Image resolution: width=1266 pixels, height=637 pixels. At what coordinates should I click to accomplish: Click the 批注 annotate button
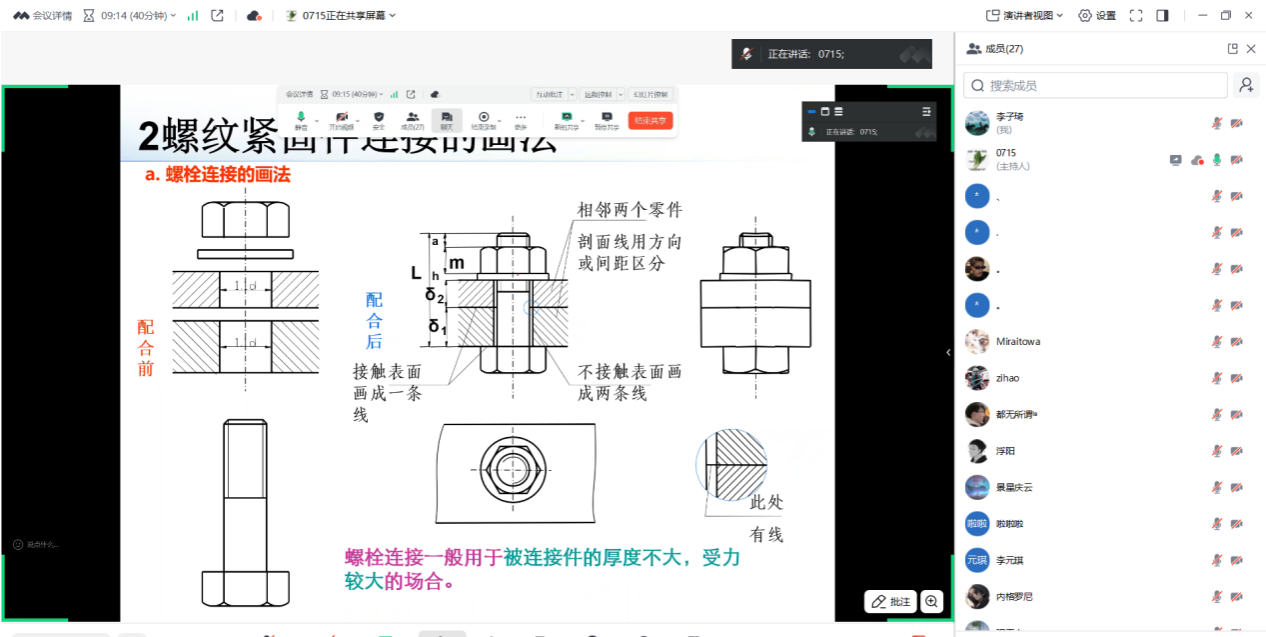(x=891, y=601)
